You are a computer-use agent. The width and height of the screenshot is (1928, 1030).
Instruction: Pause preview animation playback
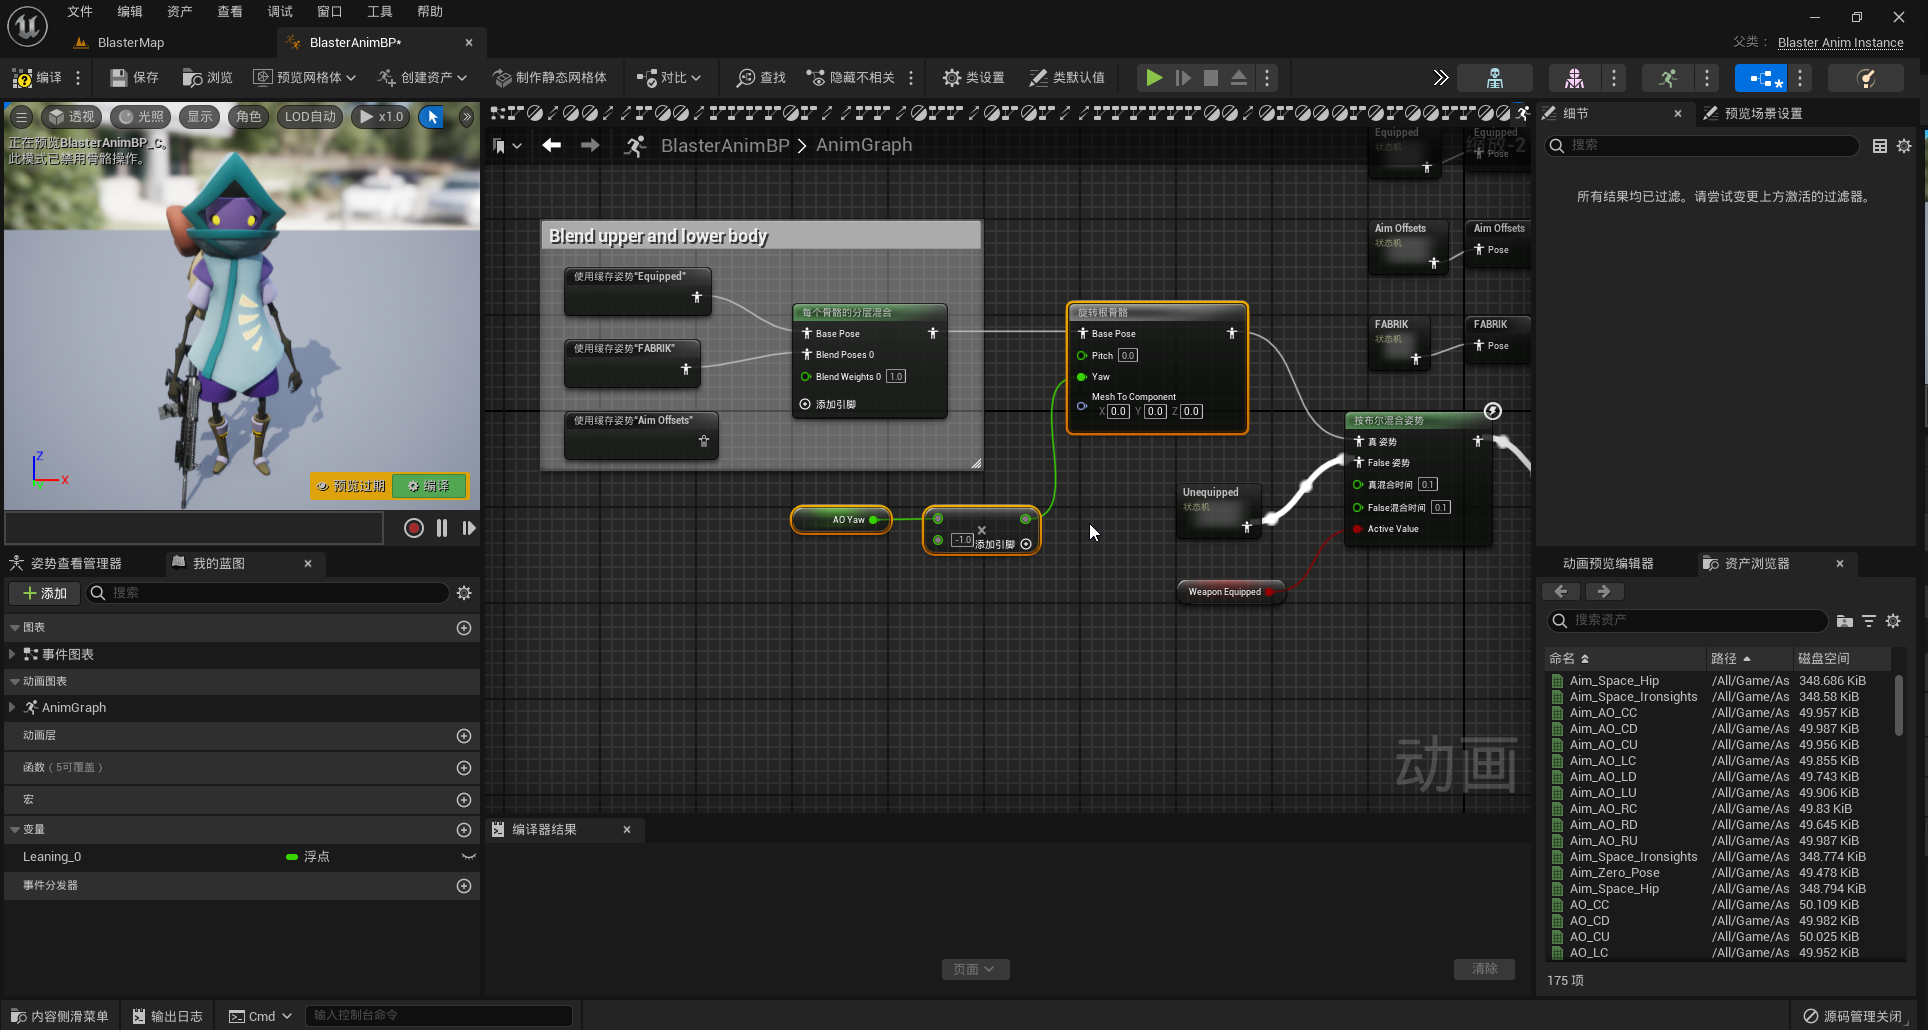tap(442, 528)
